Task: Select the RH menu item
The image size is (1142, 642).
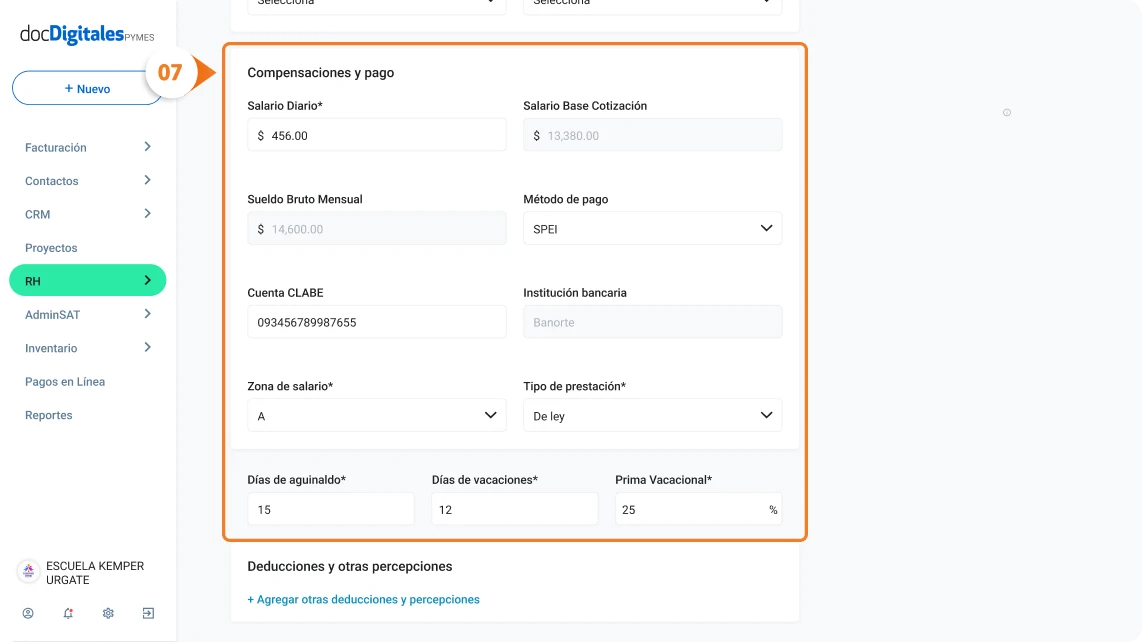Action: pyautogui.click(x=87, y=281)
